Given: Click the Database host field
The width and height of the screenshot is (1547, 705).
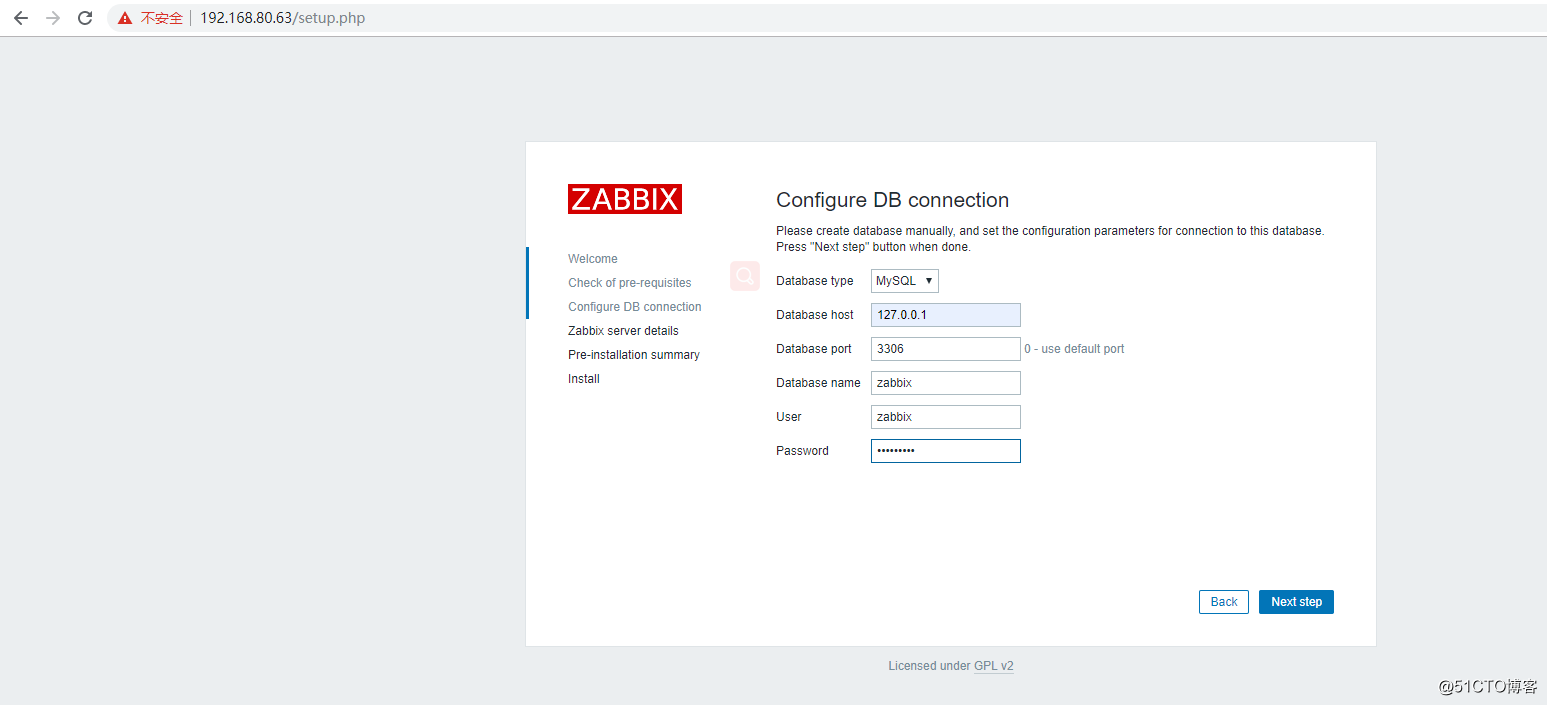Looking at the screenshot, I should pyautogui.click(x=946, y=315).
